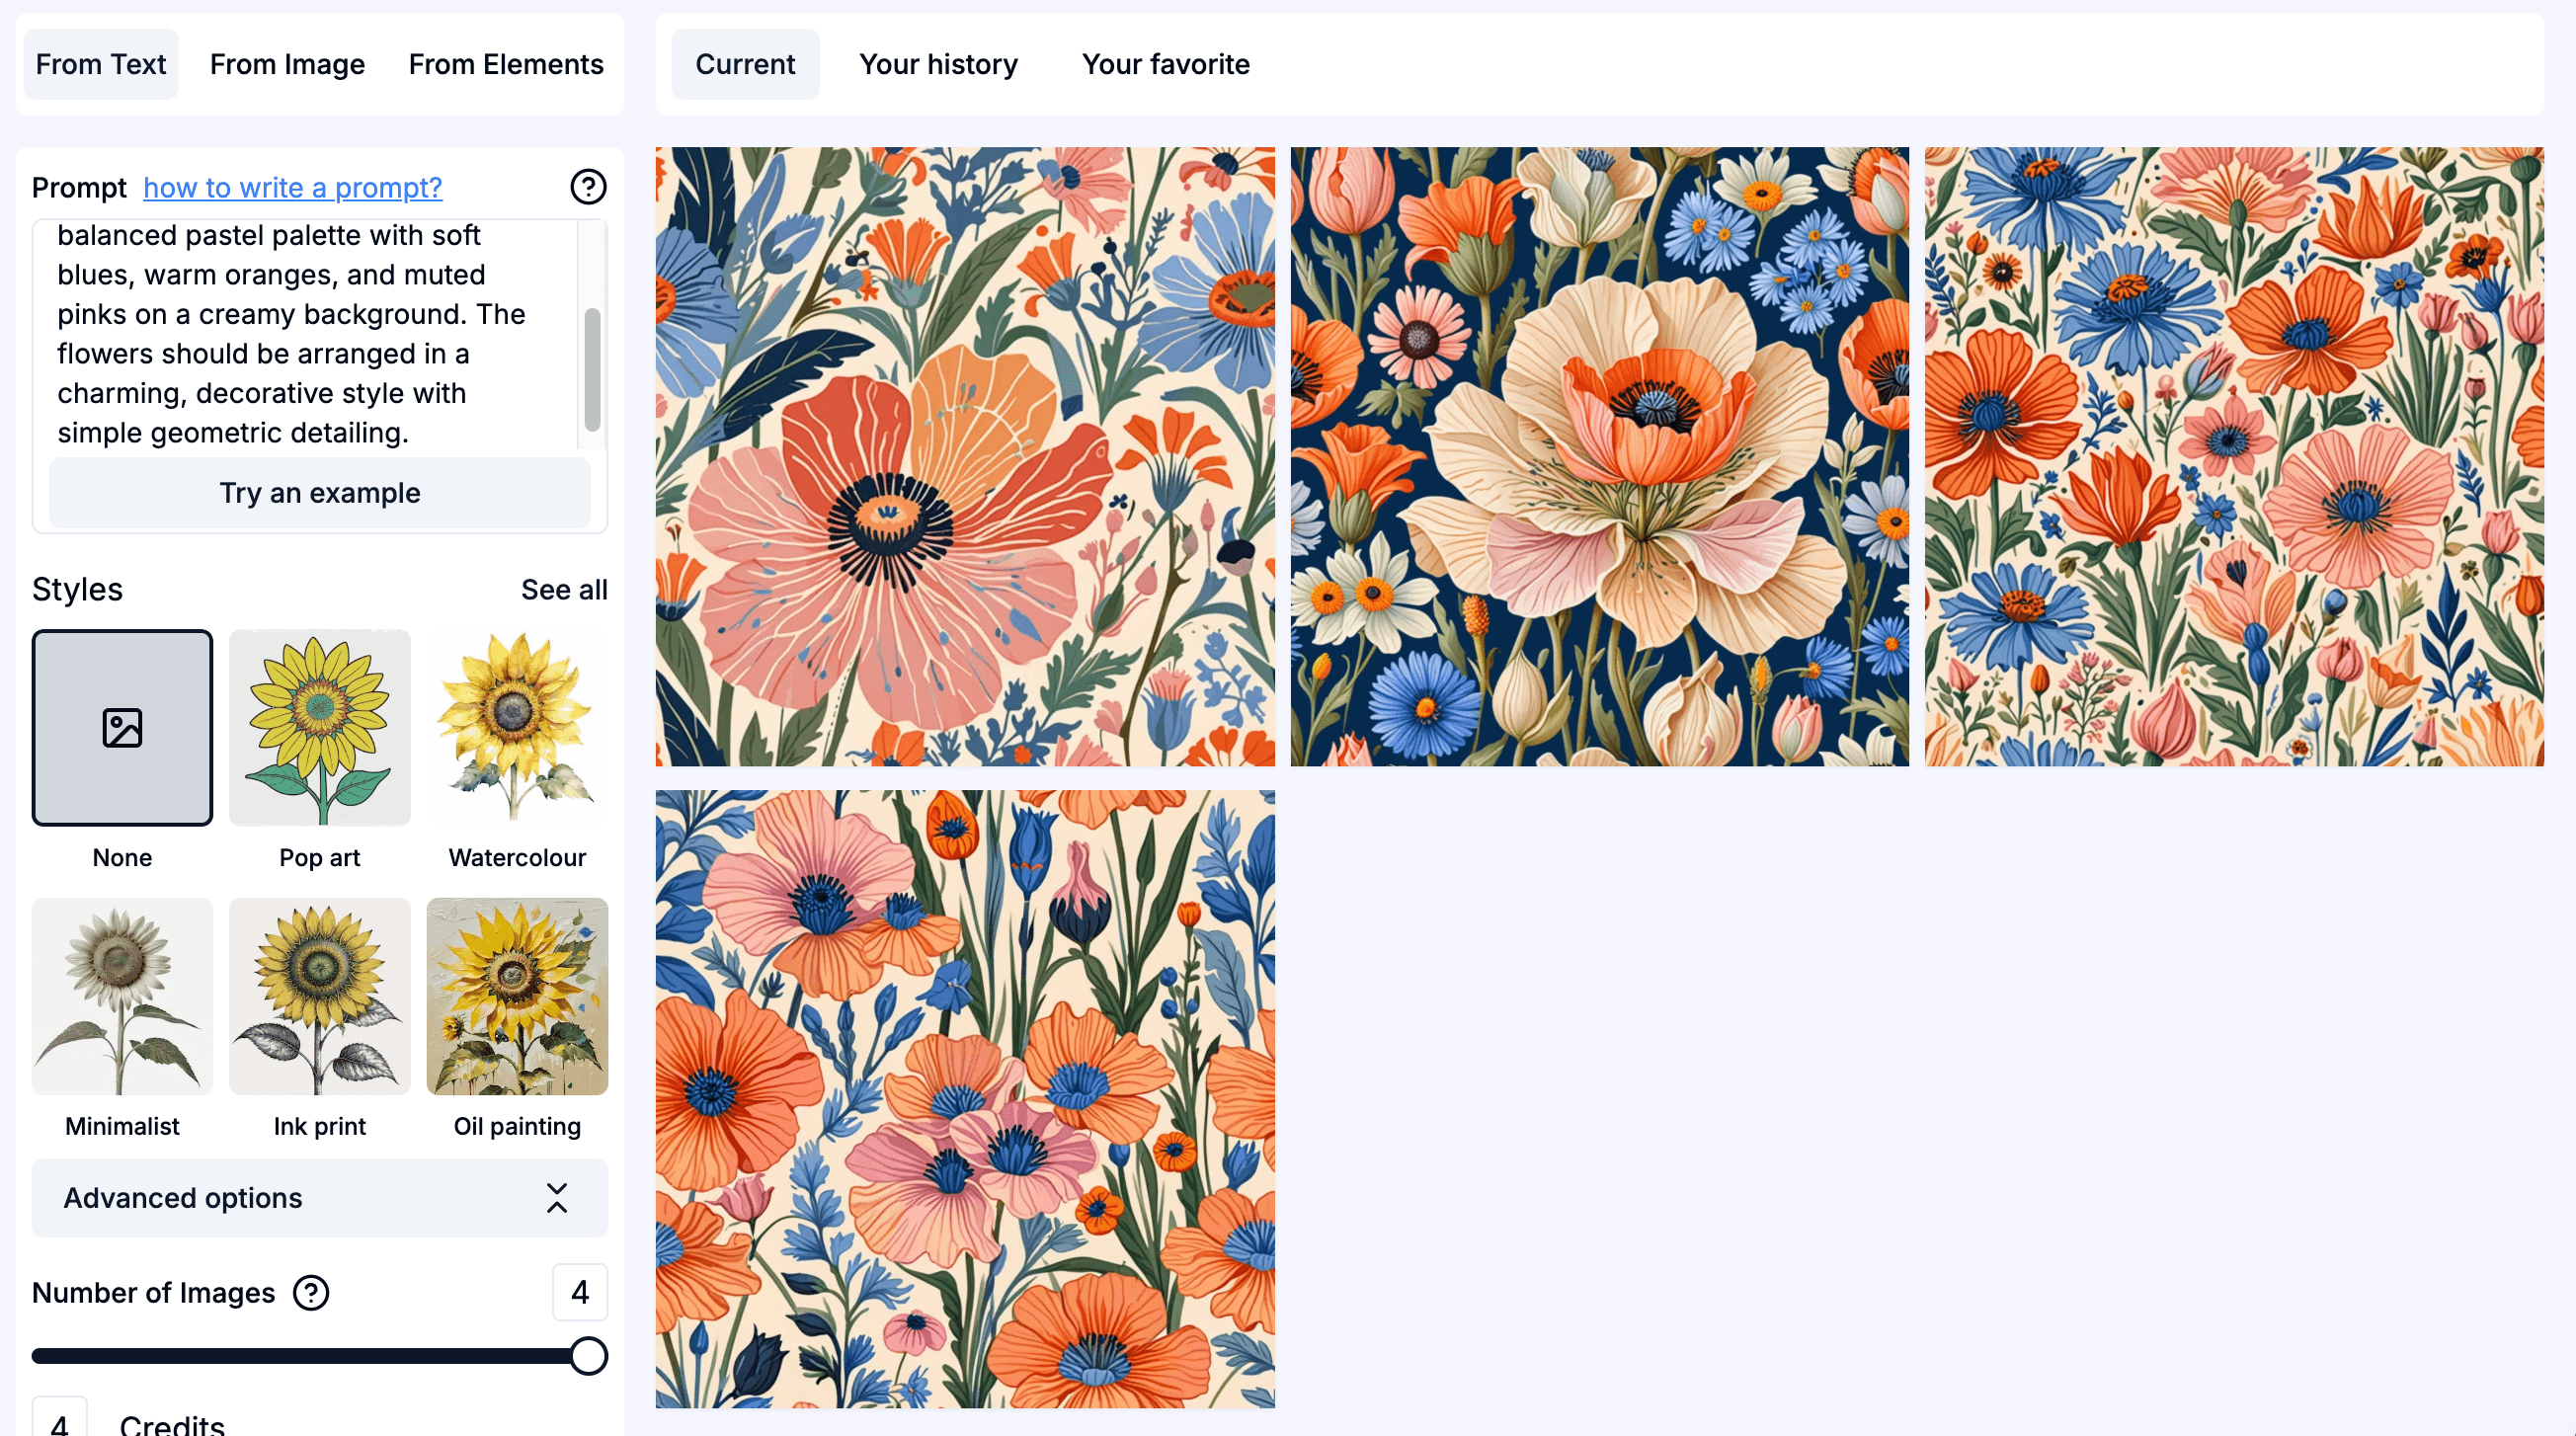
Task: Pick the Ink print sunflower style
Action: [x=319, y=996]
